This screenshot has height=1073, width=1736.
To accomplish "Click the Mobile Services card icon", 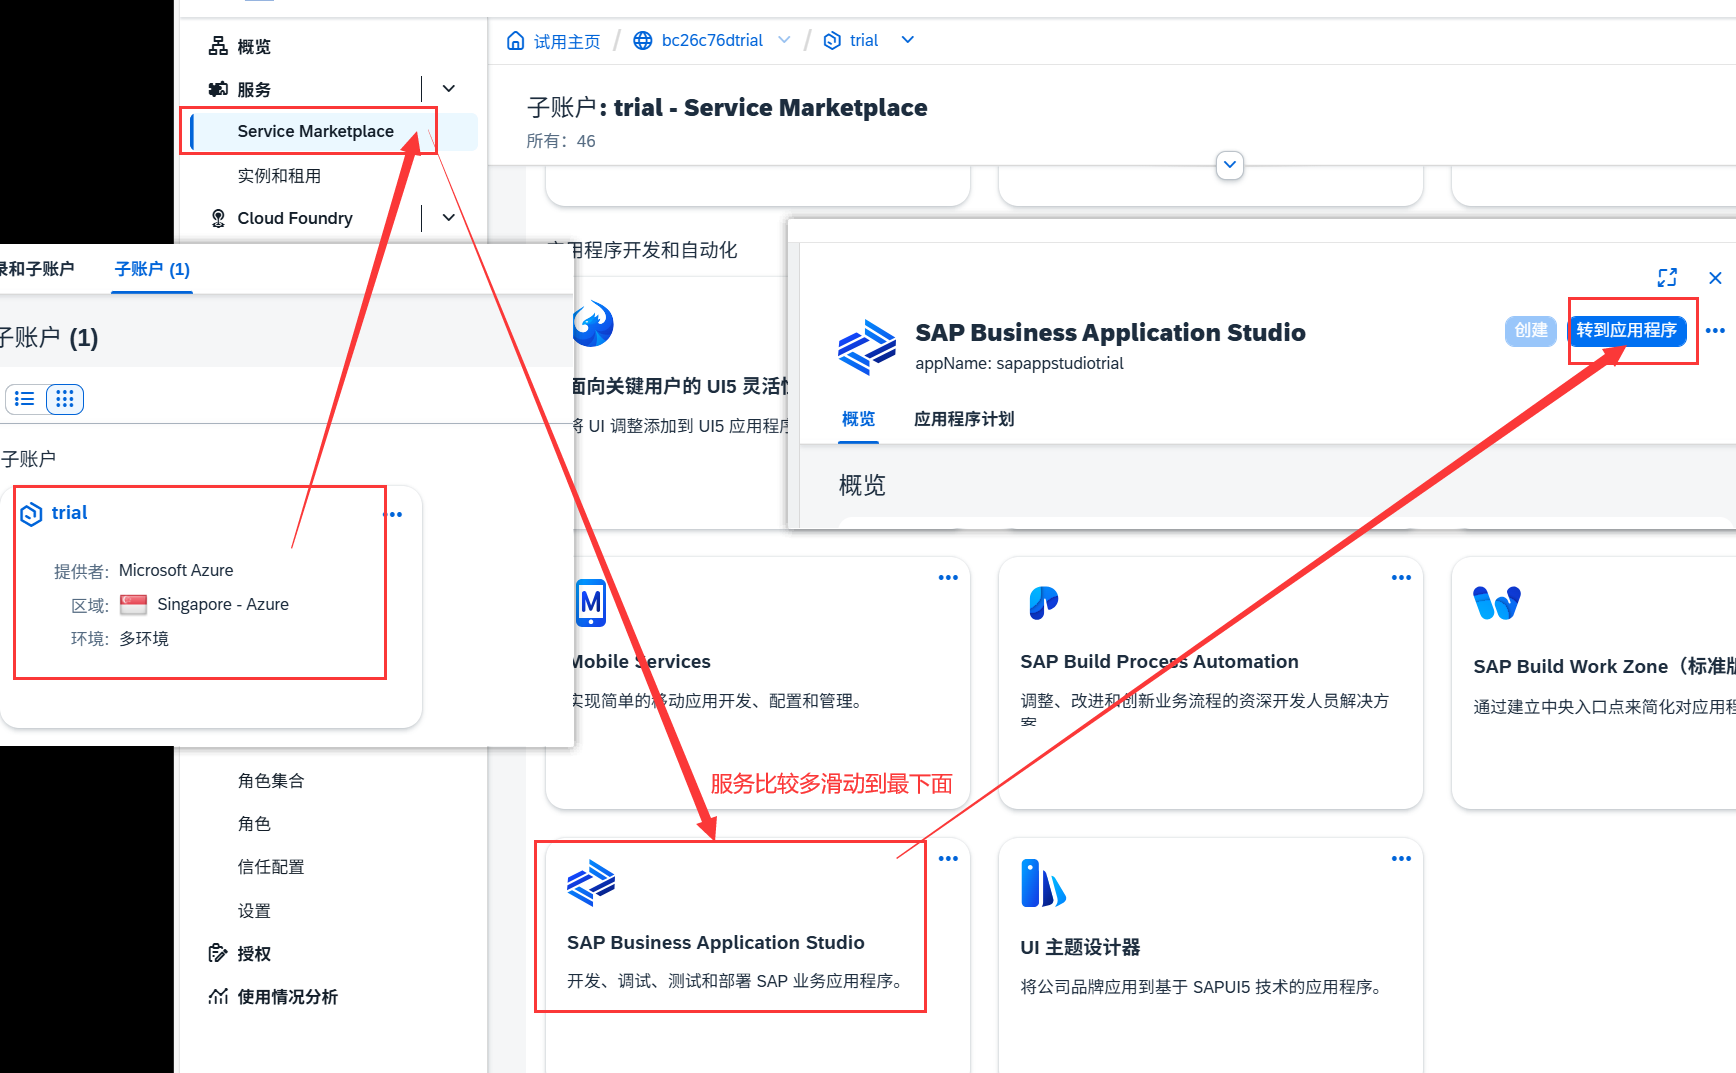I will tap(591, 603).
